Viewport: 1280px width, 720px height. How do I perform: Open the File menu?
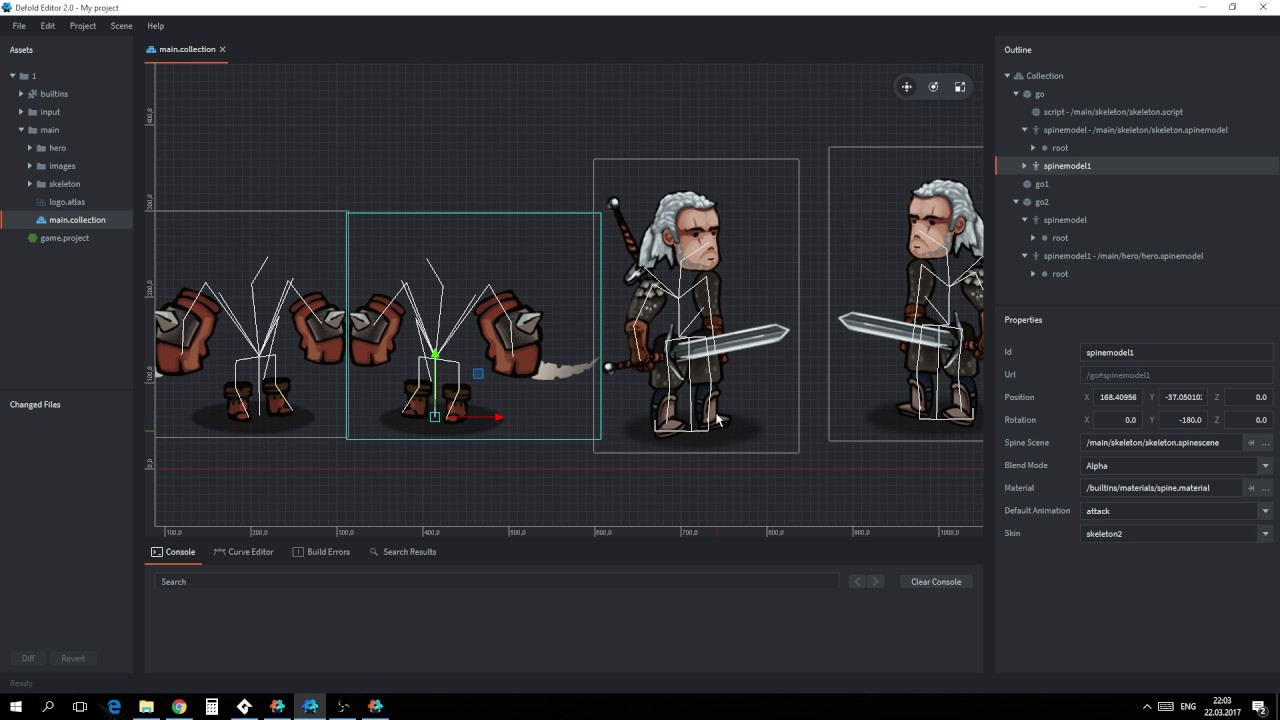coord(19,26)
